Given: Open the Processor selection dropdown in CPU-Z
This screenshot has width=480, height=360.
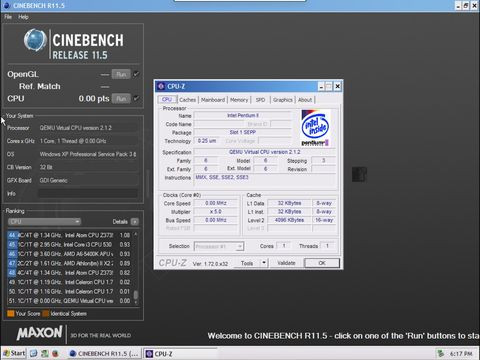Looking at the screenshot, I should 219,246.
